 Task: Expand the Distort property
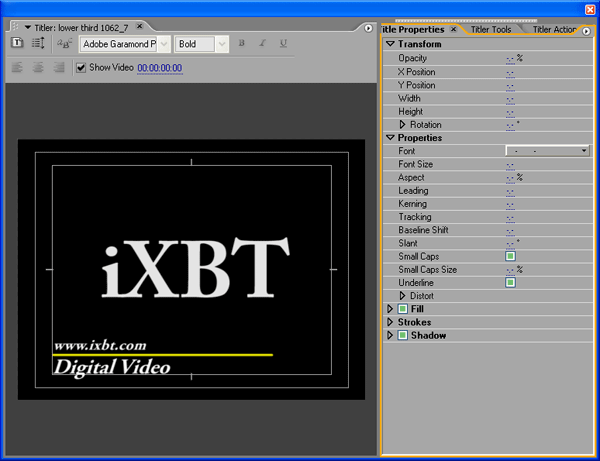point(402,295)
